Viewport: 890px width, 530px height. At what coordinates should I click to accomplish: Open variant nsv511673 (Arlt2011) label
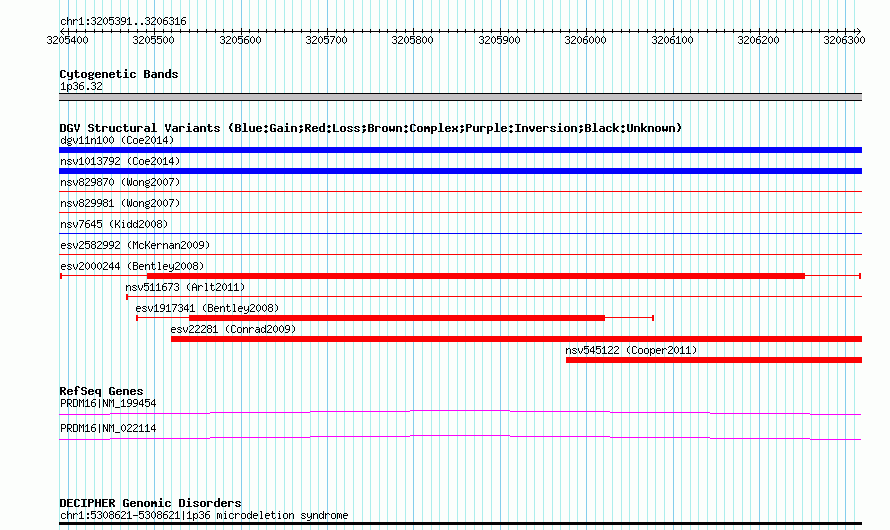click(185, 287)
